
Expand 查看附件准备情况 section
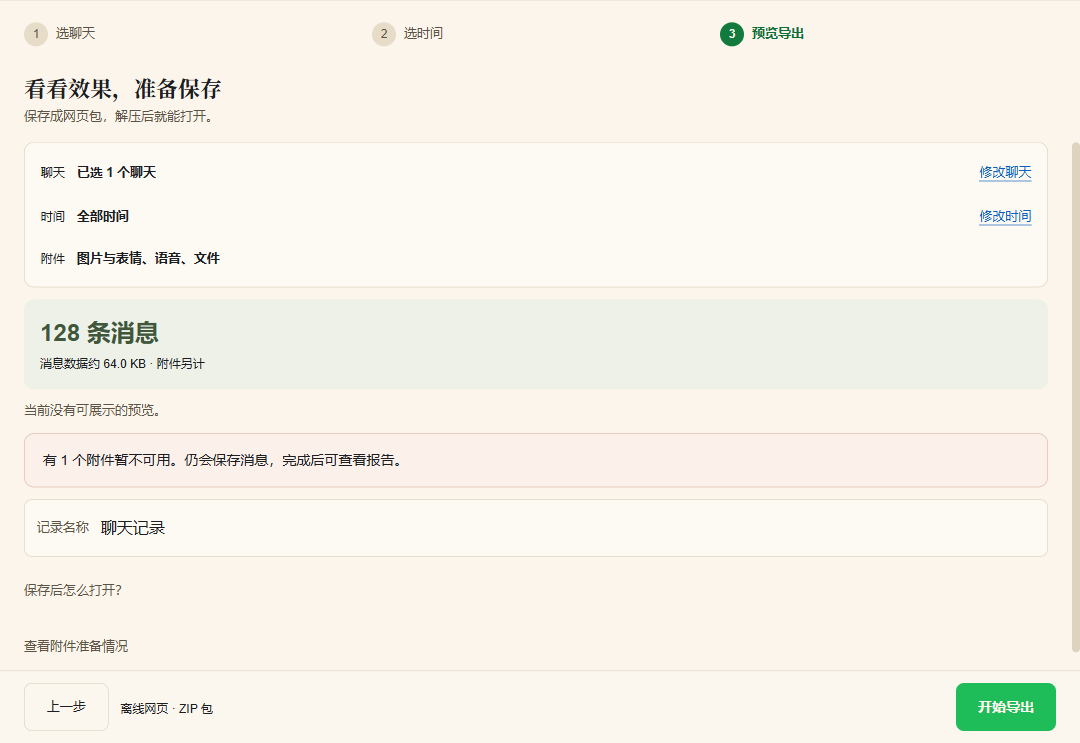coord(76,646)
